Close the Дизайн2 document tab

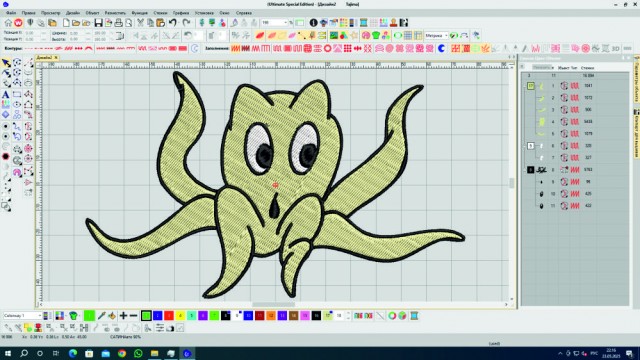coord(56,58)
